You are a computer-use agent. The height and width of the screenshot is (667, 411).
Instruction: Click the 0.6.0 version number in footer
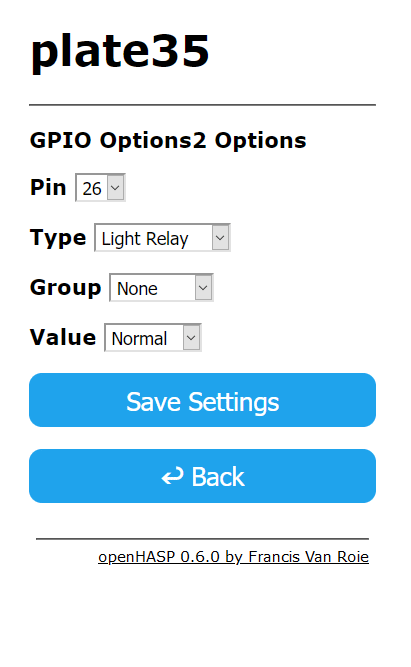(200, 557)
